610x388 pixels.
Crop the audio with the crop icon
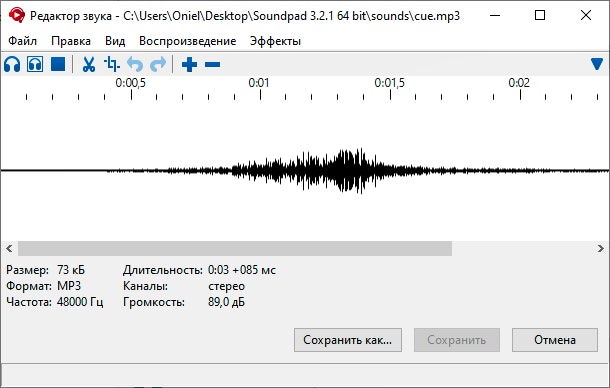click(112, 64)
